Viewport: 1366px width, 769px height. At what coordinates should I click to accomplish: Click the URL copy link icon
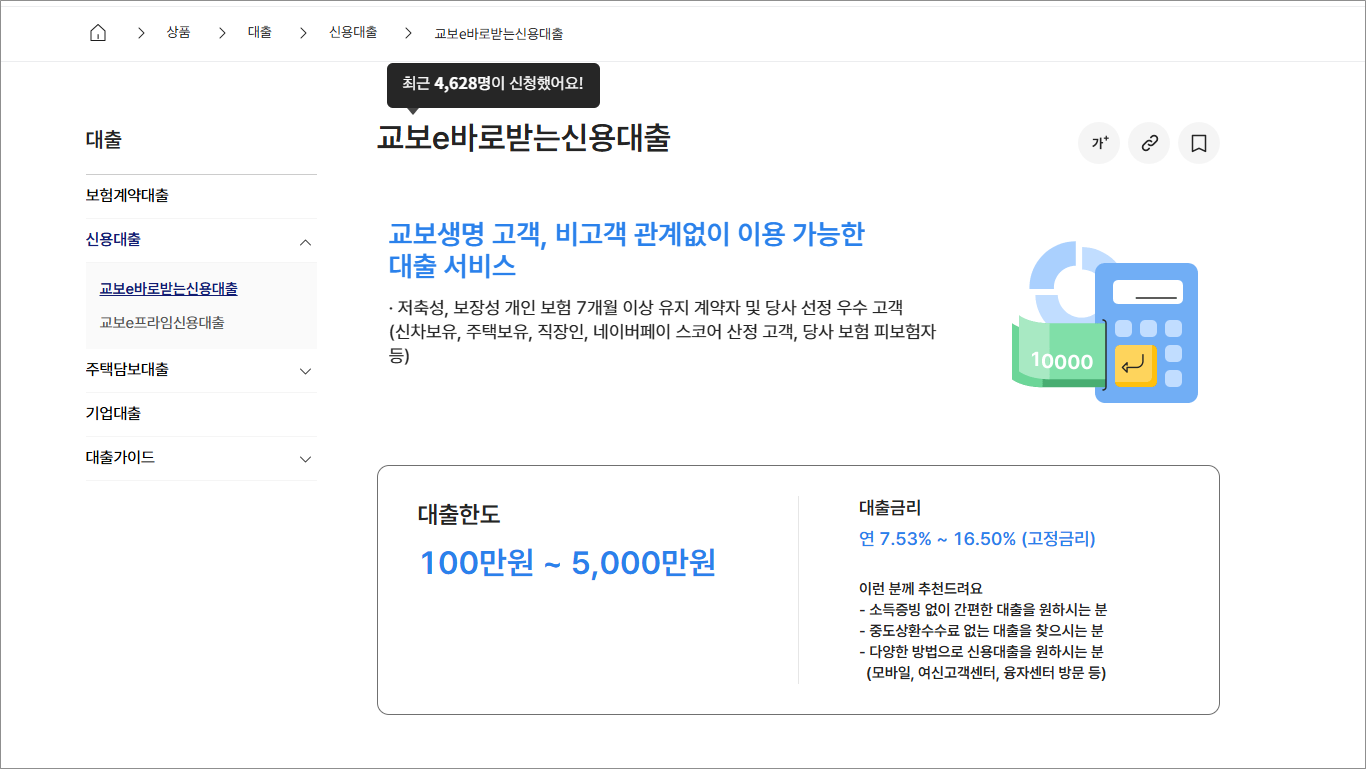(x=1148, y=143)
